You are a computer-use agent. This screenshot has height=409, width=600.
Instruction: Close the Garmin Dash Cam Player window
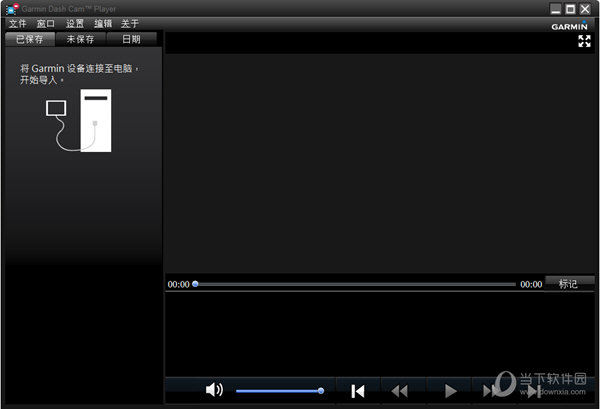(x=585, y=9)
